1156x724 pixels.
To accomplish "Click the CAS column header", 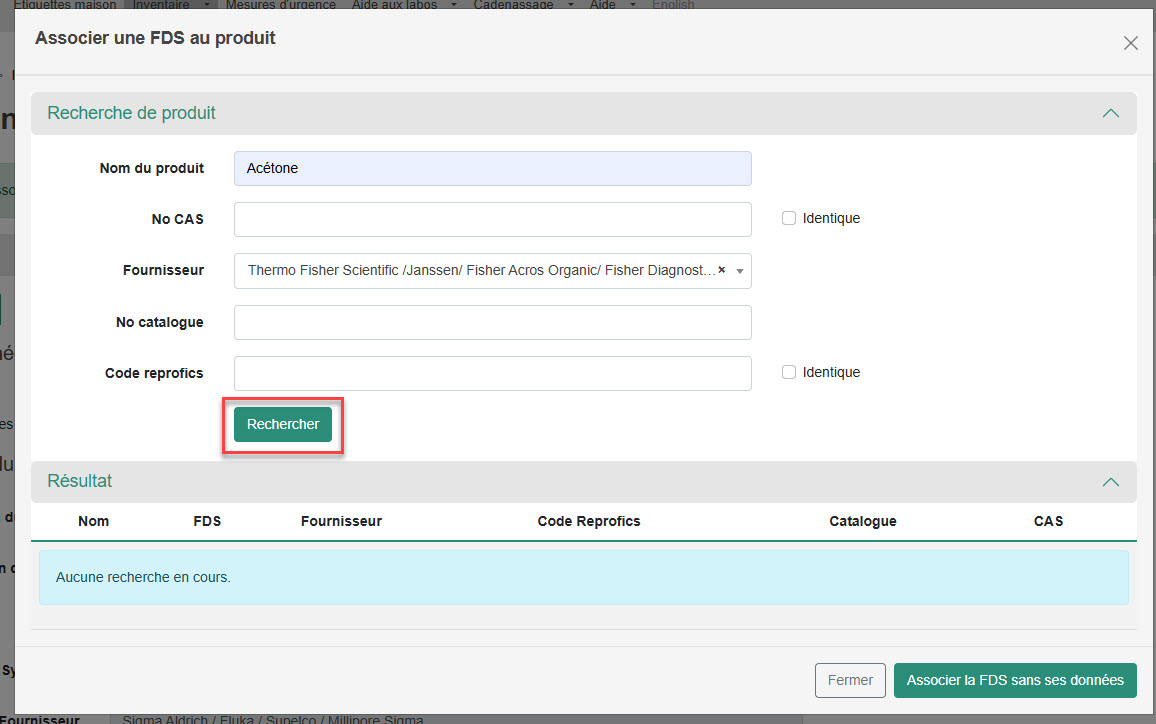I will [x=1048, y=521].
